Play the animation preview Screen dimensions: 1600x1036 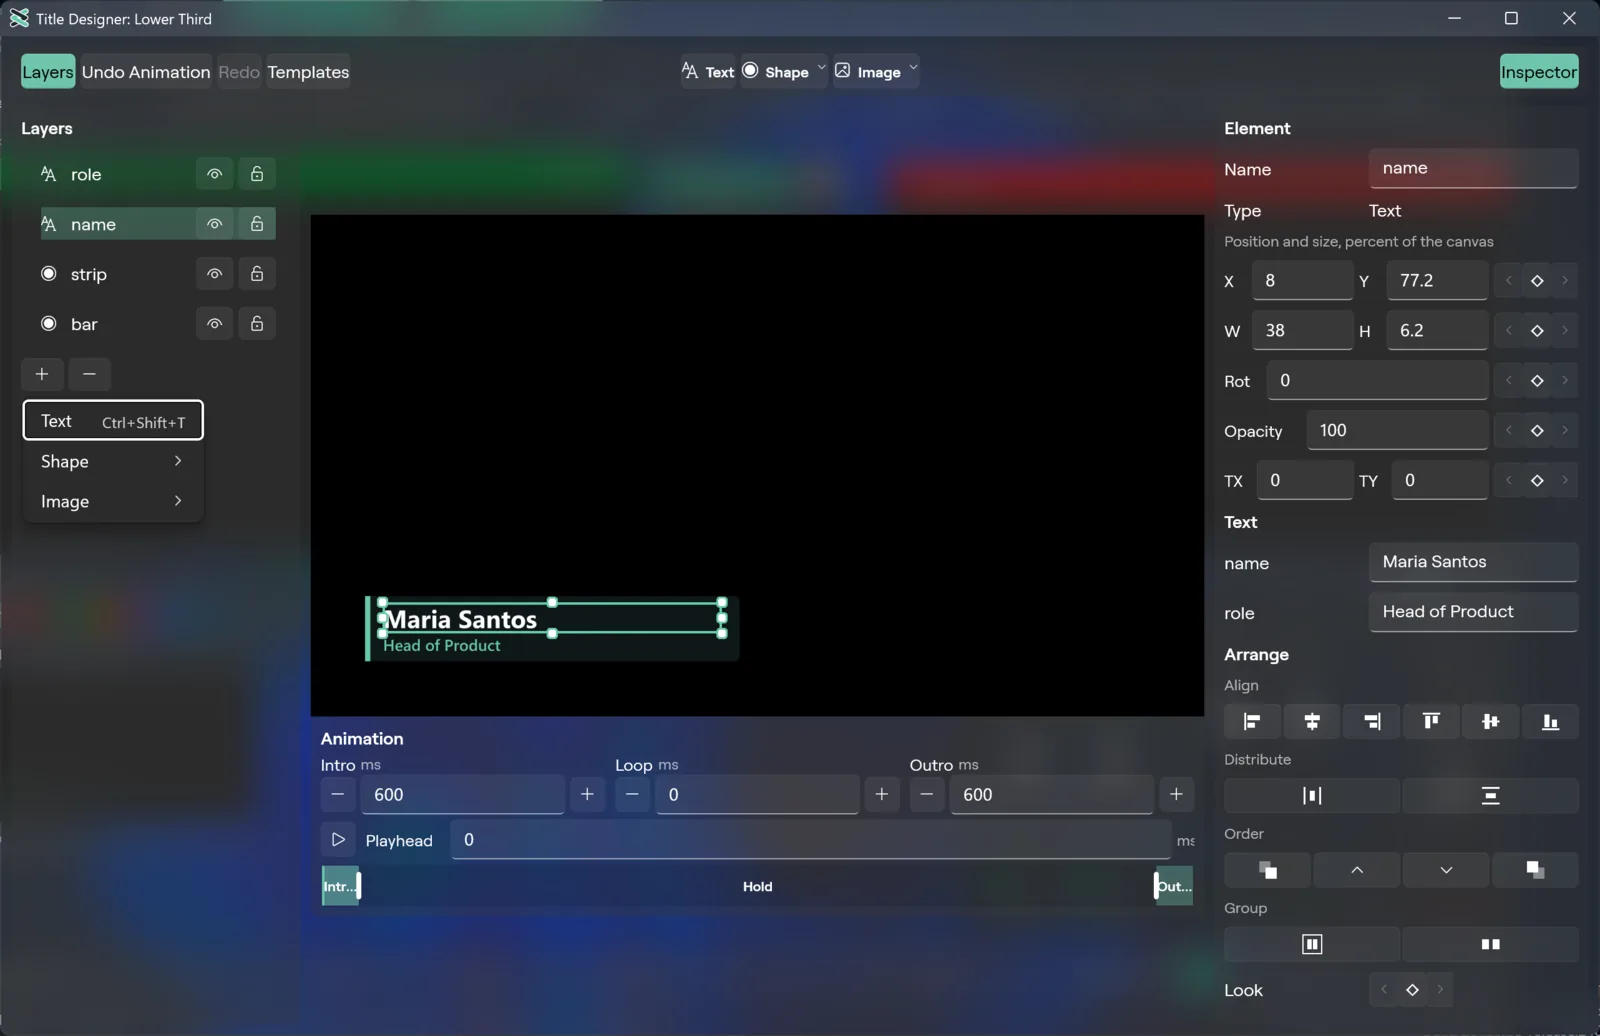pos(338,840)
